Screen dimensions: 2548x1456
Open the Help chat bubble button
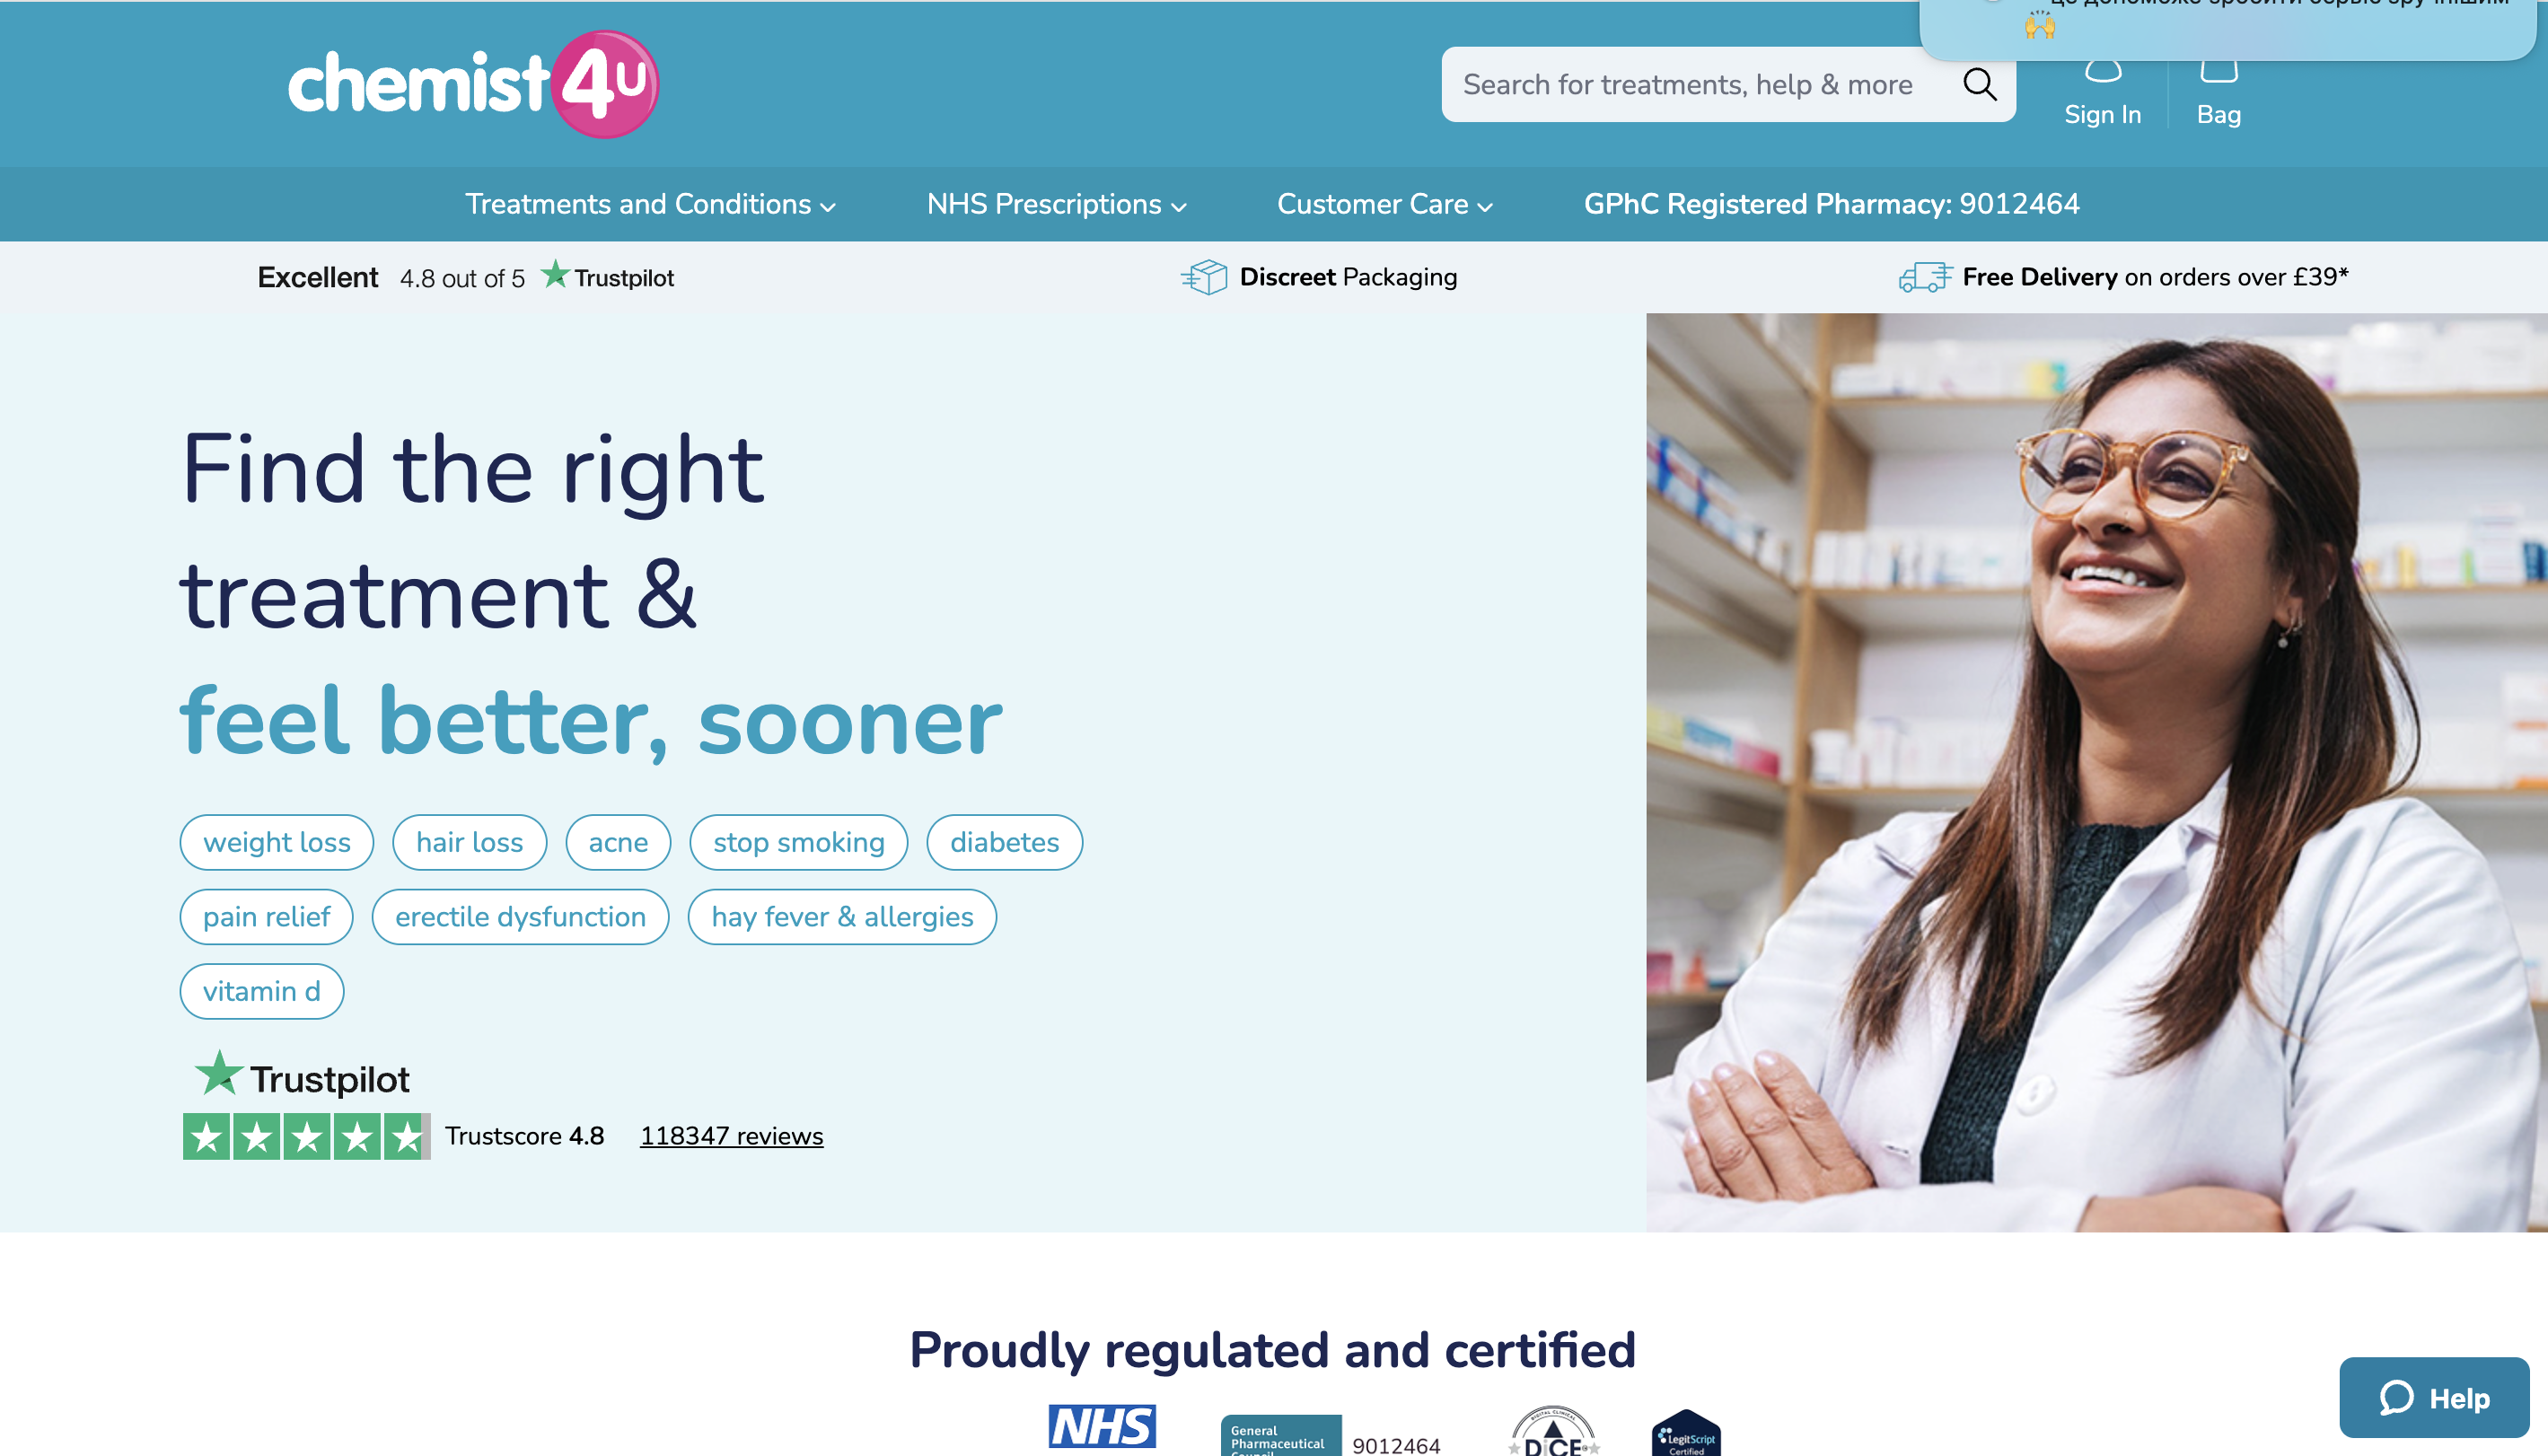pos(2433,1397)
